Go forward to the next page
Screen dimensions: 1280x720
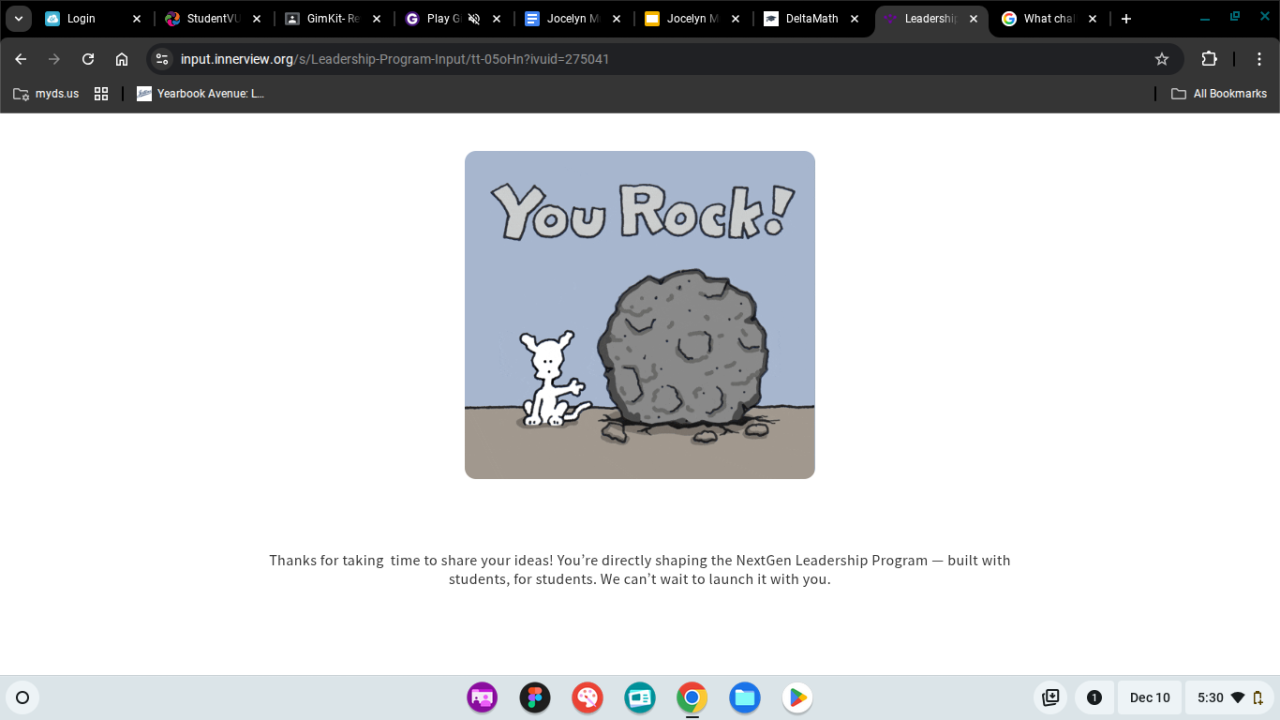pyautogui.click(x=54, y=59)
